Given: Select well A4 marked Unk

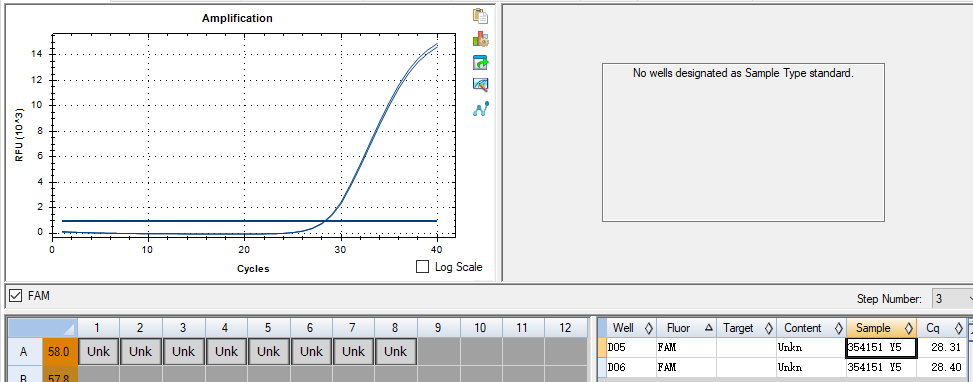Looking at the screenshot, I should [226, 352].
